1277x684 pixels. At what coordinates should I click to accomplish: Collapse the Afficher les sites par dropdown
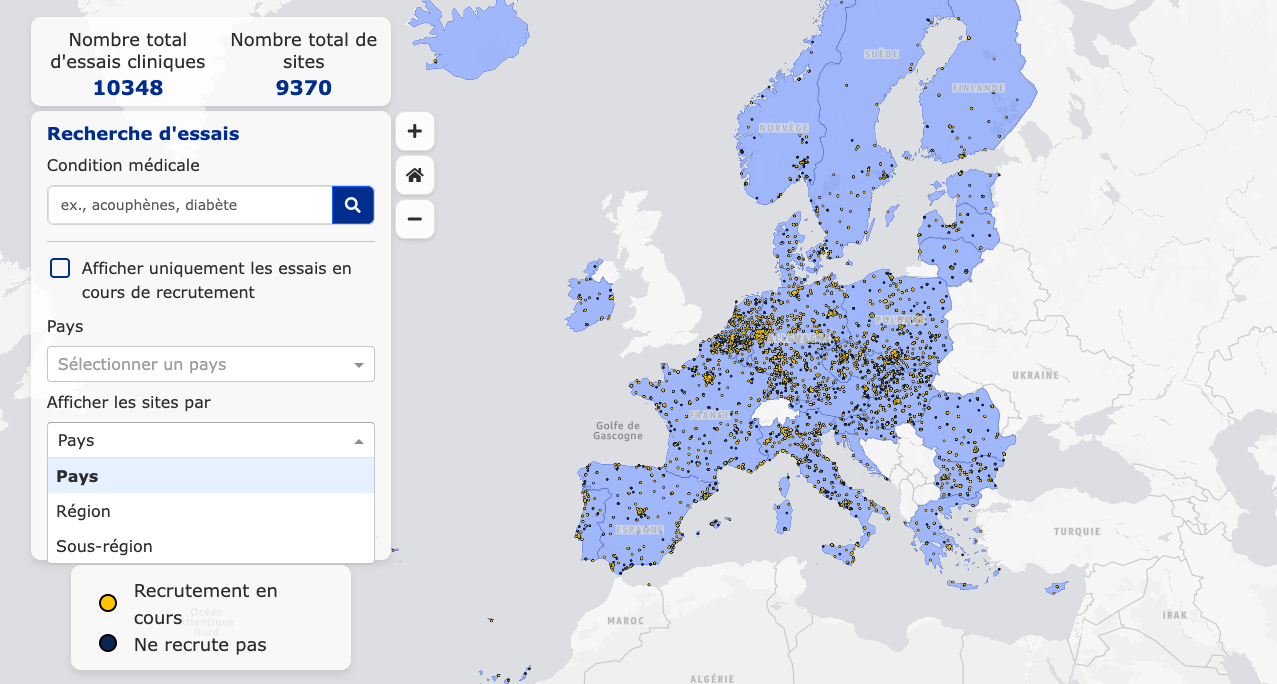[211, 440]
